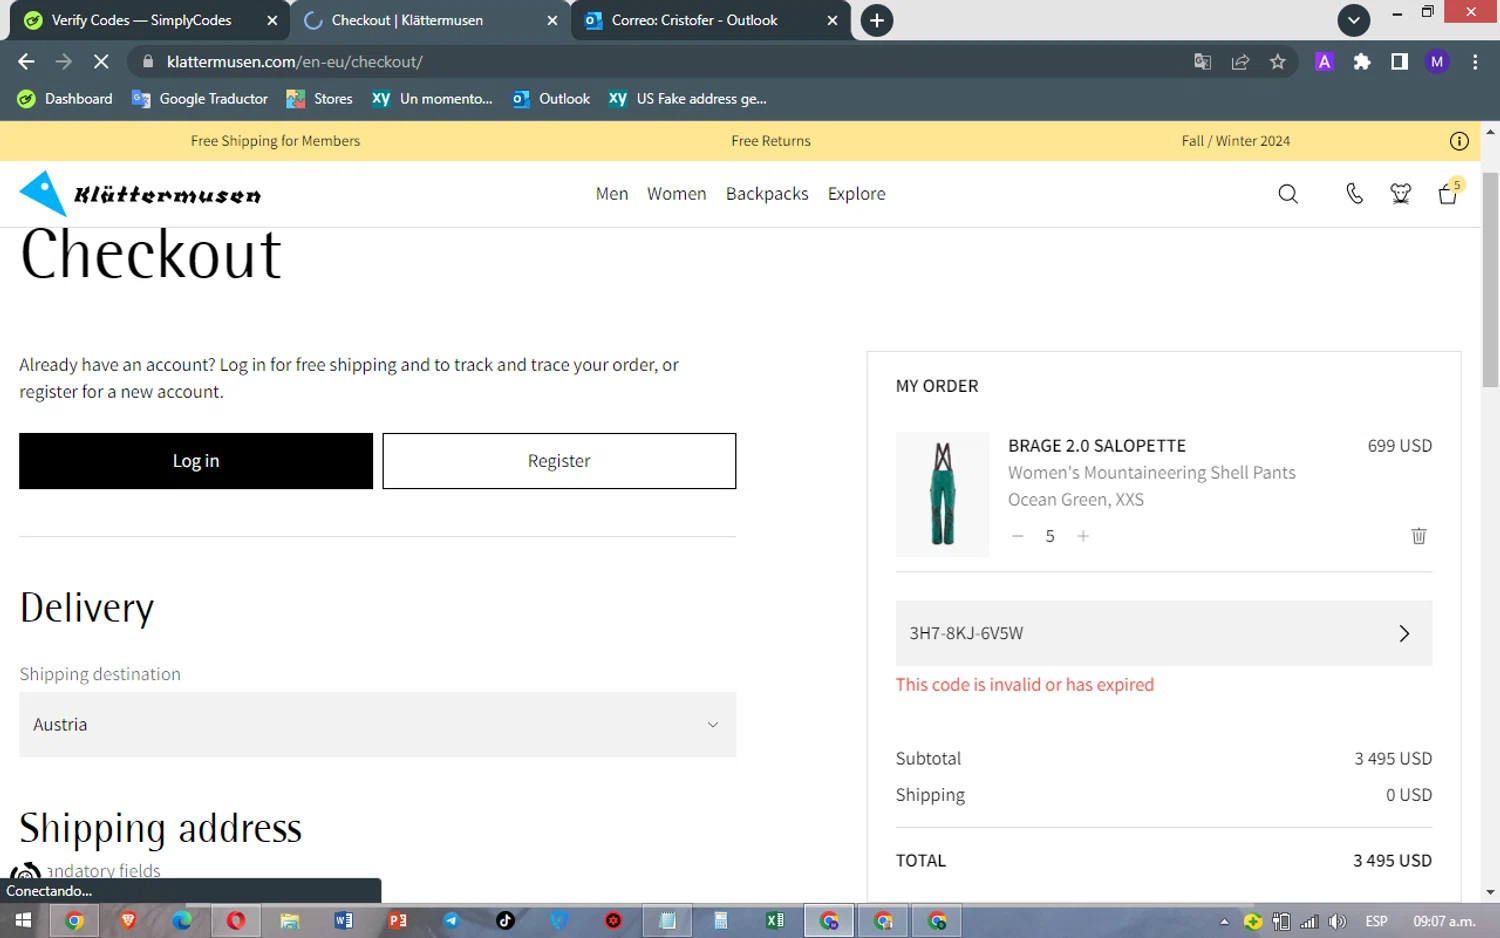Open Microsoft Edge from the taskbar

click(182, 921)
